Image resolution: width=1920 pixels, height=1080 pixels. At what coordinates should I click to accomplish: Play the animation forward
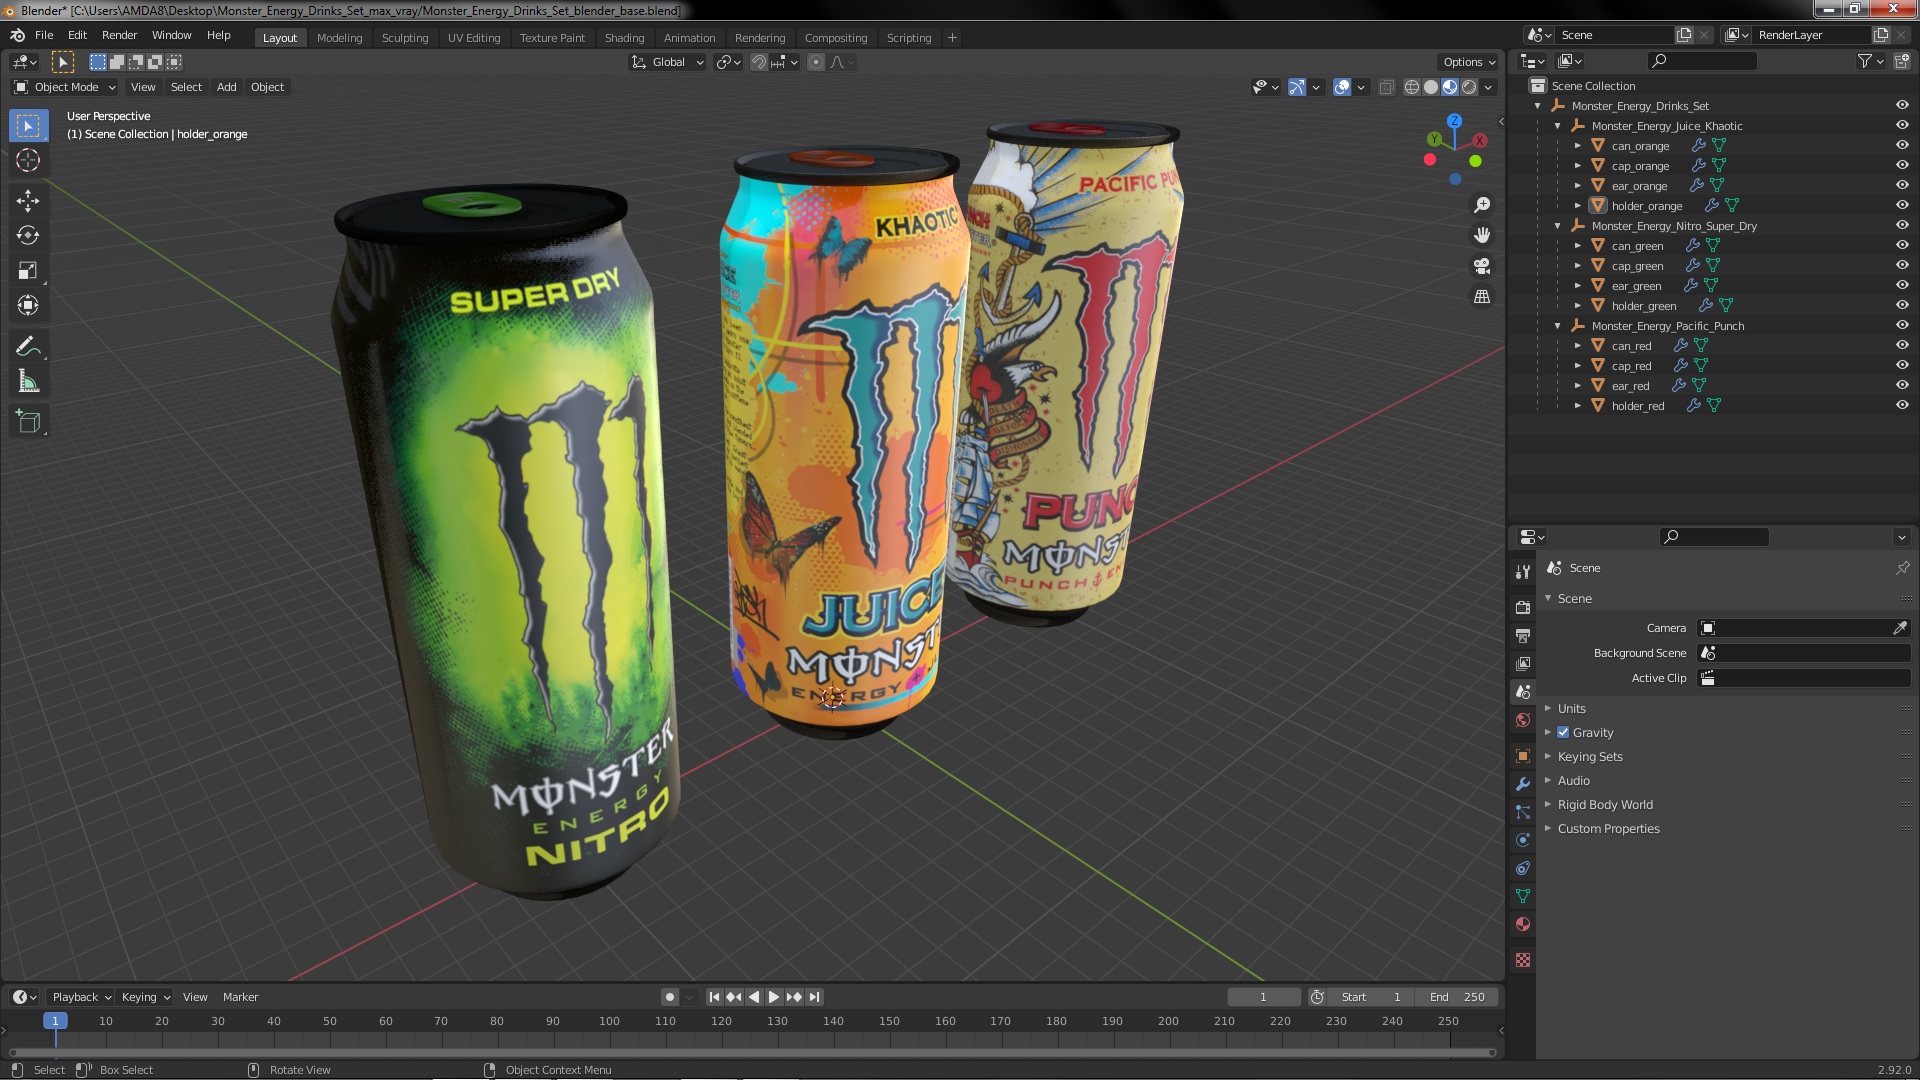773,997
